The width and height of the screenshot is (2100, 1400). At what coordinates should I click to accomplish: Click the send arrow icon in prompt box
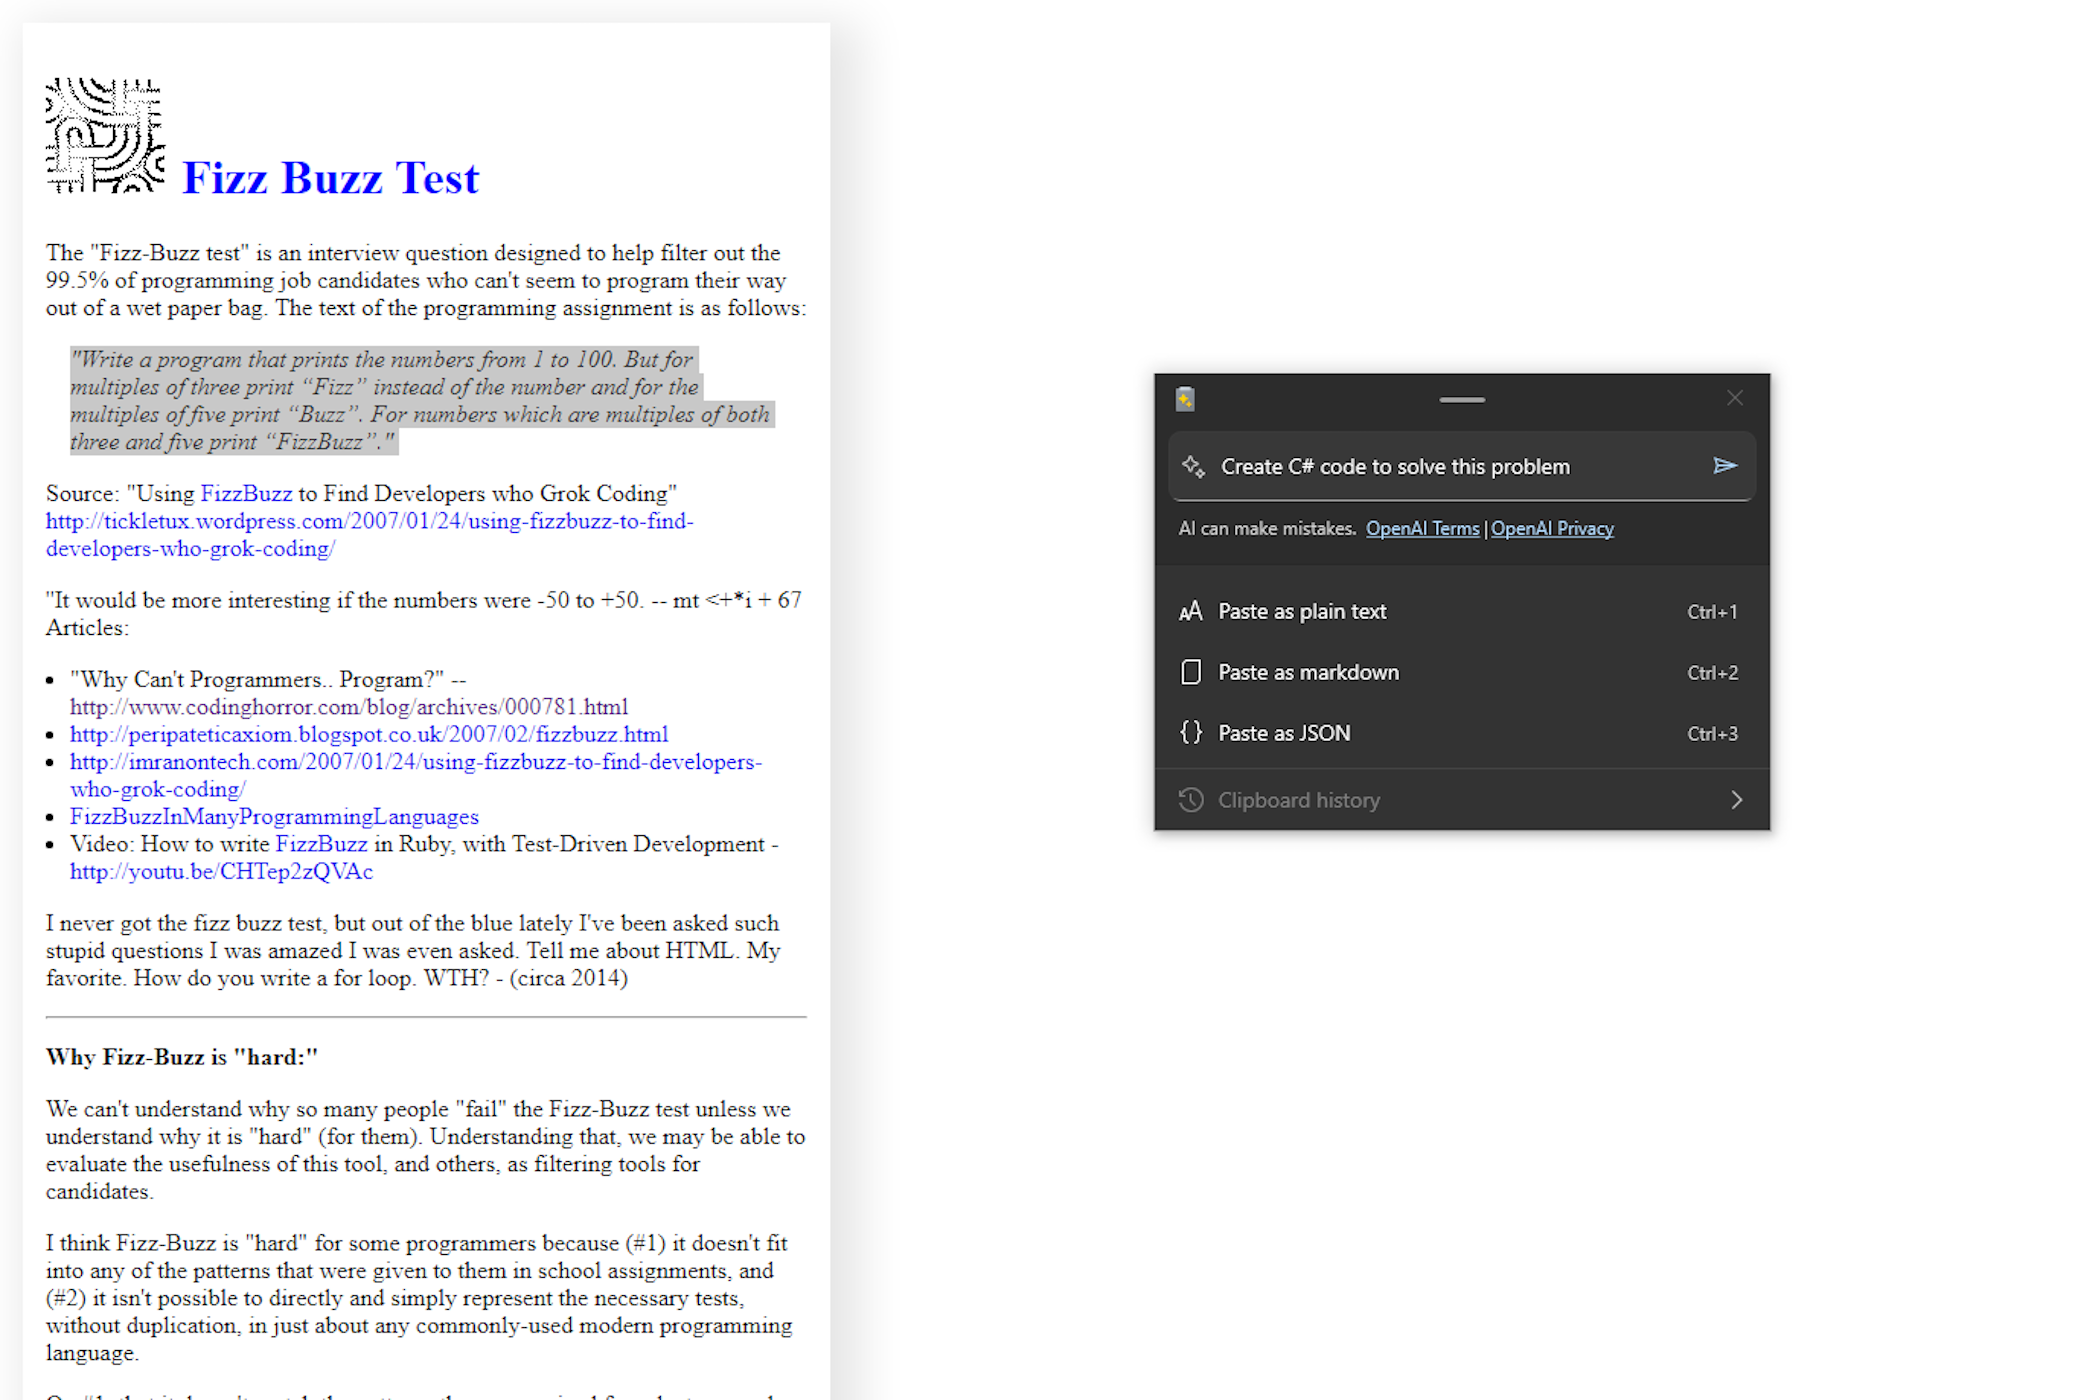coord(1724,466)
